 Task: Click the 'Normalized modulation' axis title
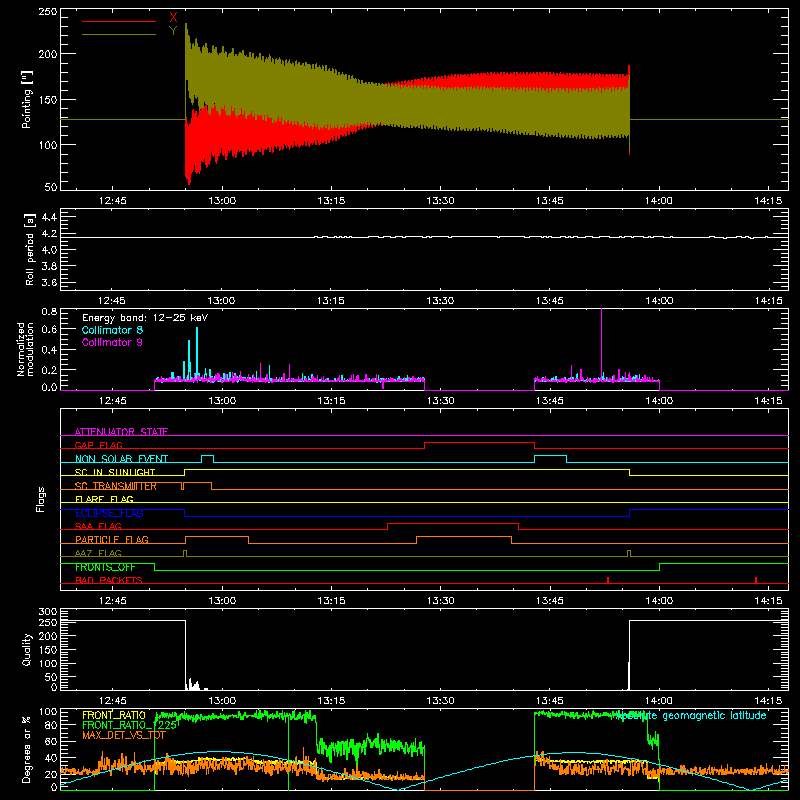click(25, 349)
